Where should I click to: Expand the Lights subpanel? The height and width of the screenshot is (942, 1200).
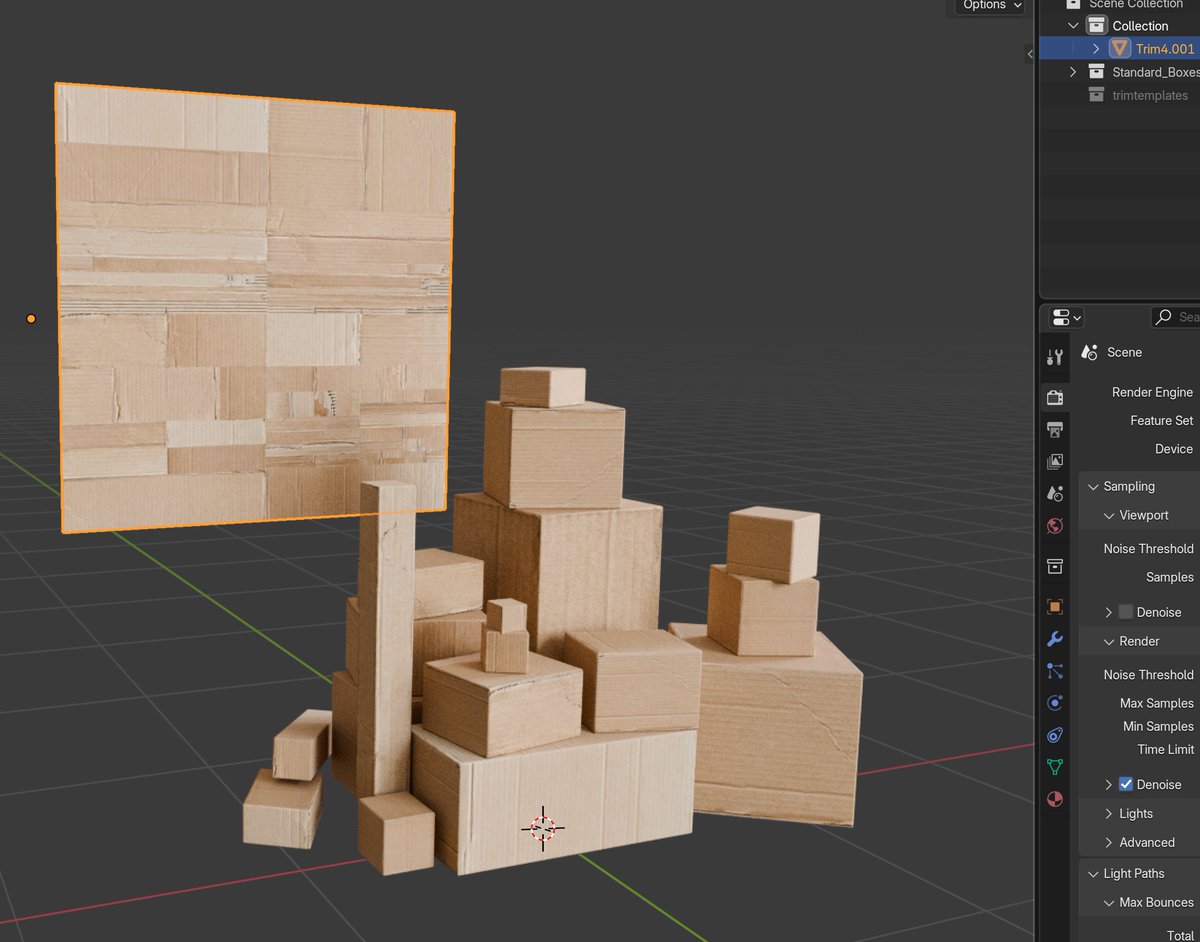1109,814
